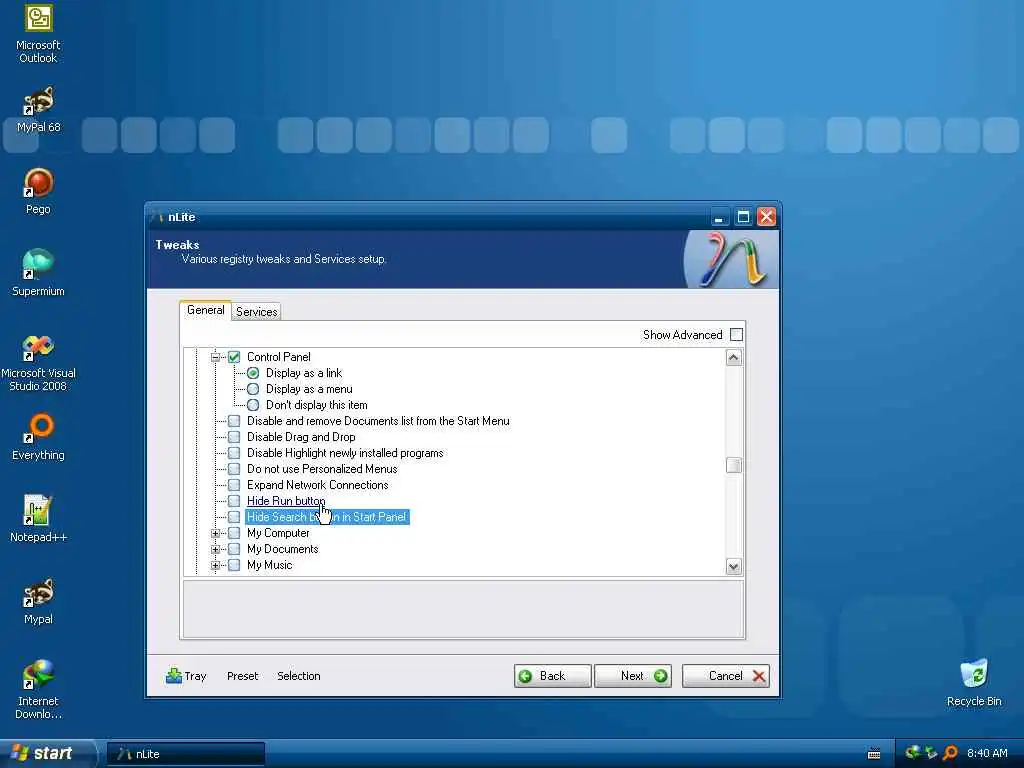Enable the Show Advanced checkbox
Viewport: 1024px width, 768px height.
(737, 334)
